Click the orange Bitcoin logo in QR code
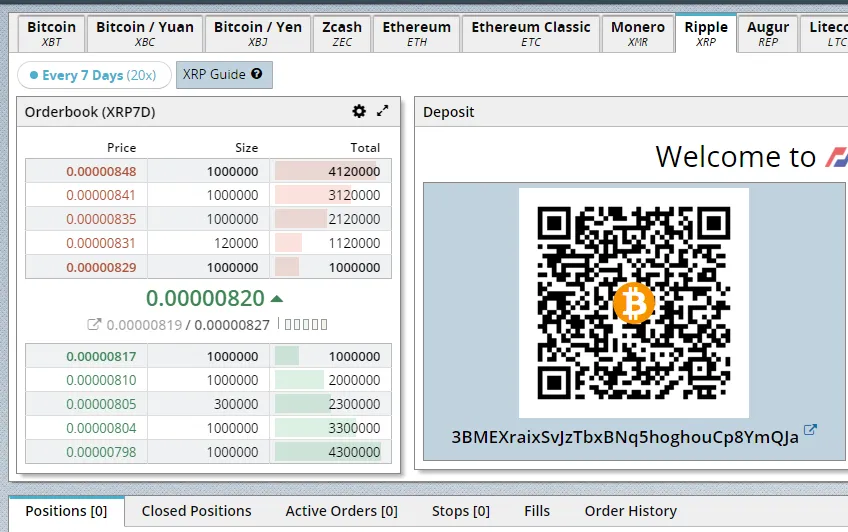Viewport: 848px width, 532px height. click(x=634, y=303)
